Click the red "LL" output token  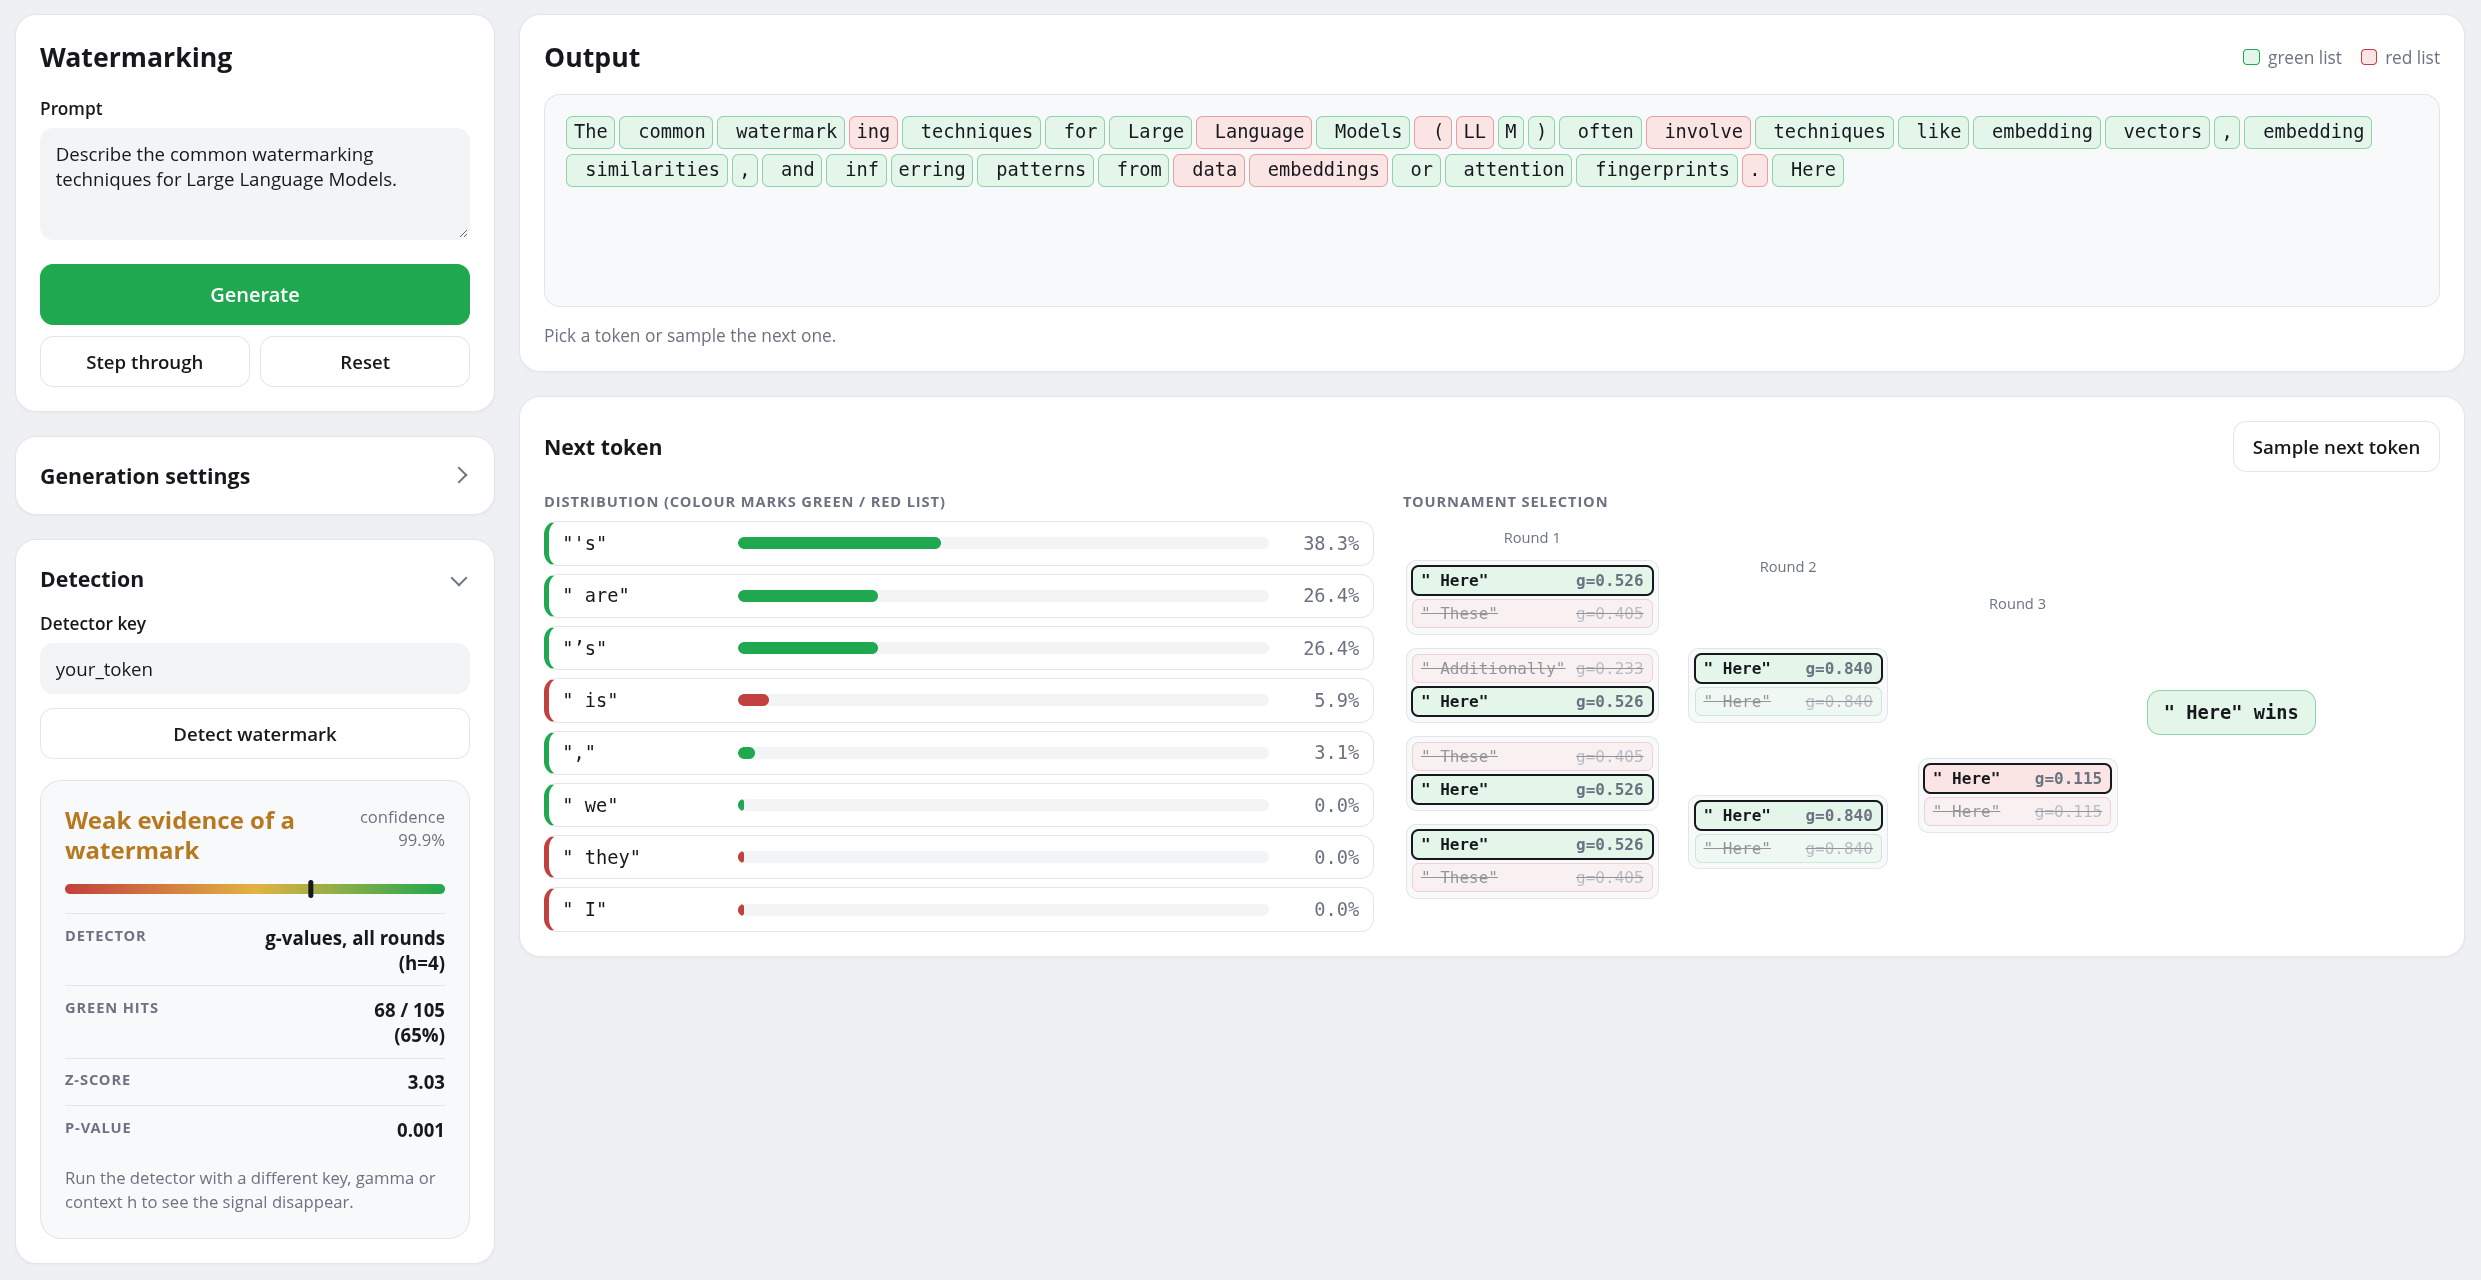coord(1475,132)
